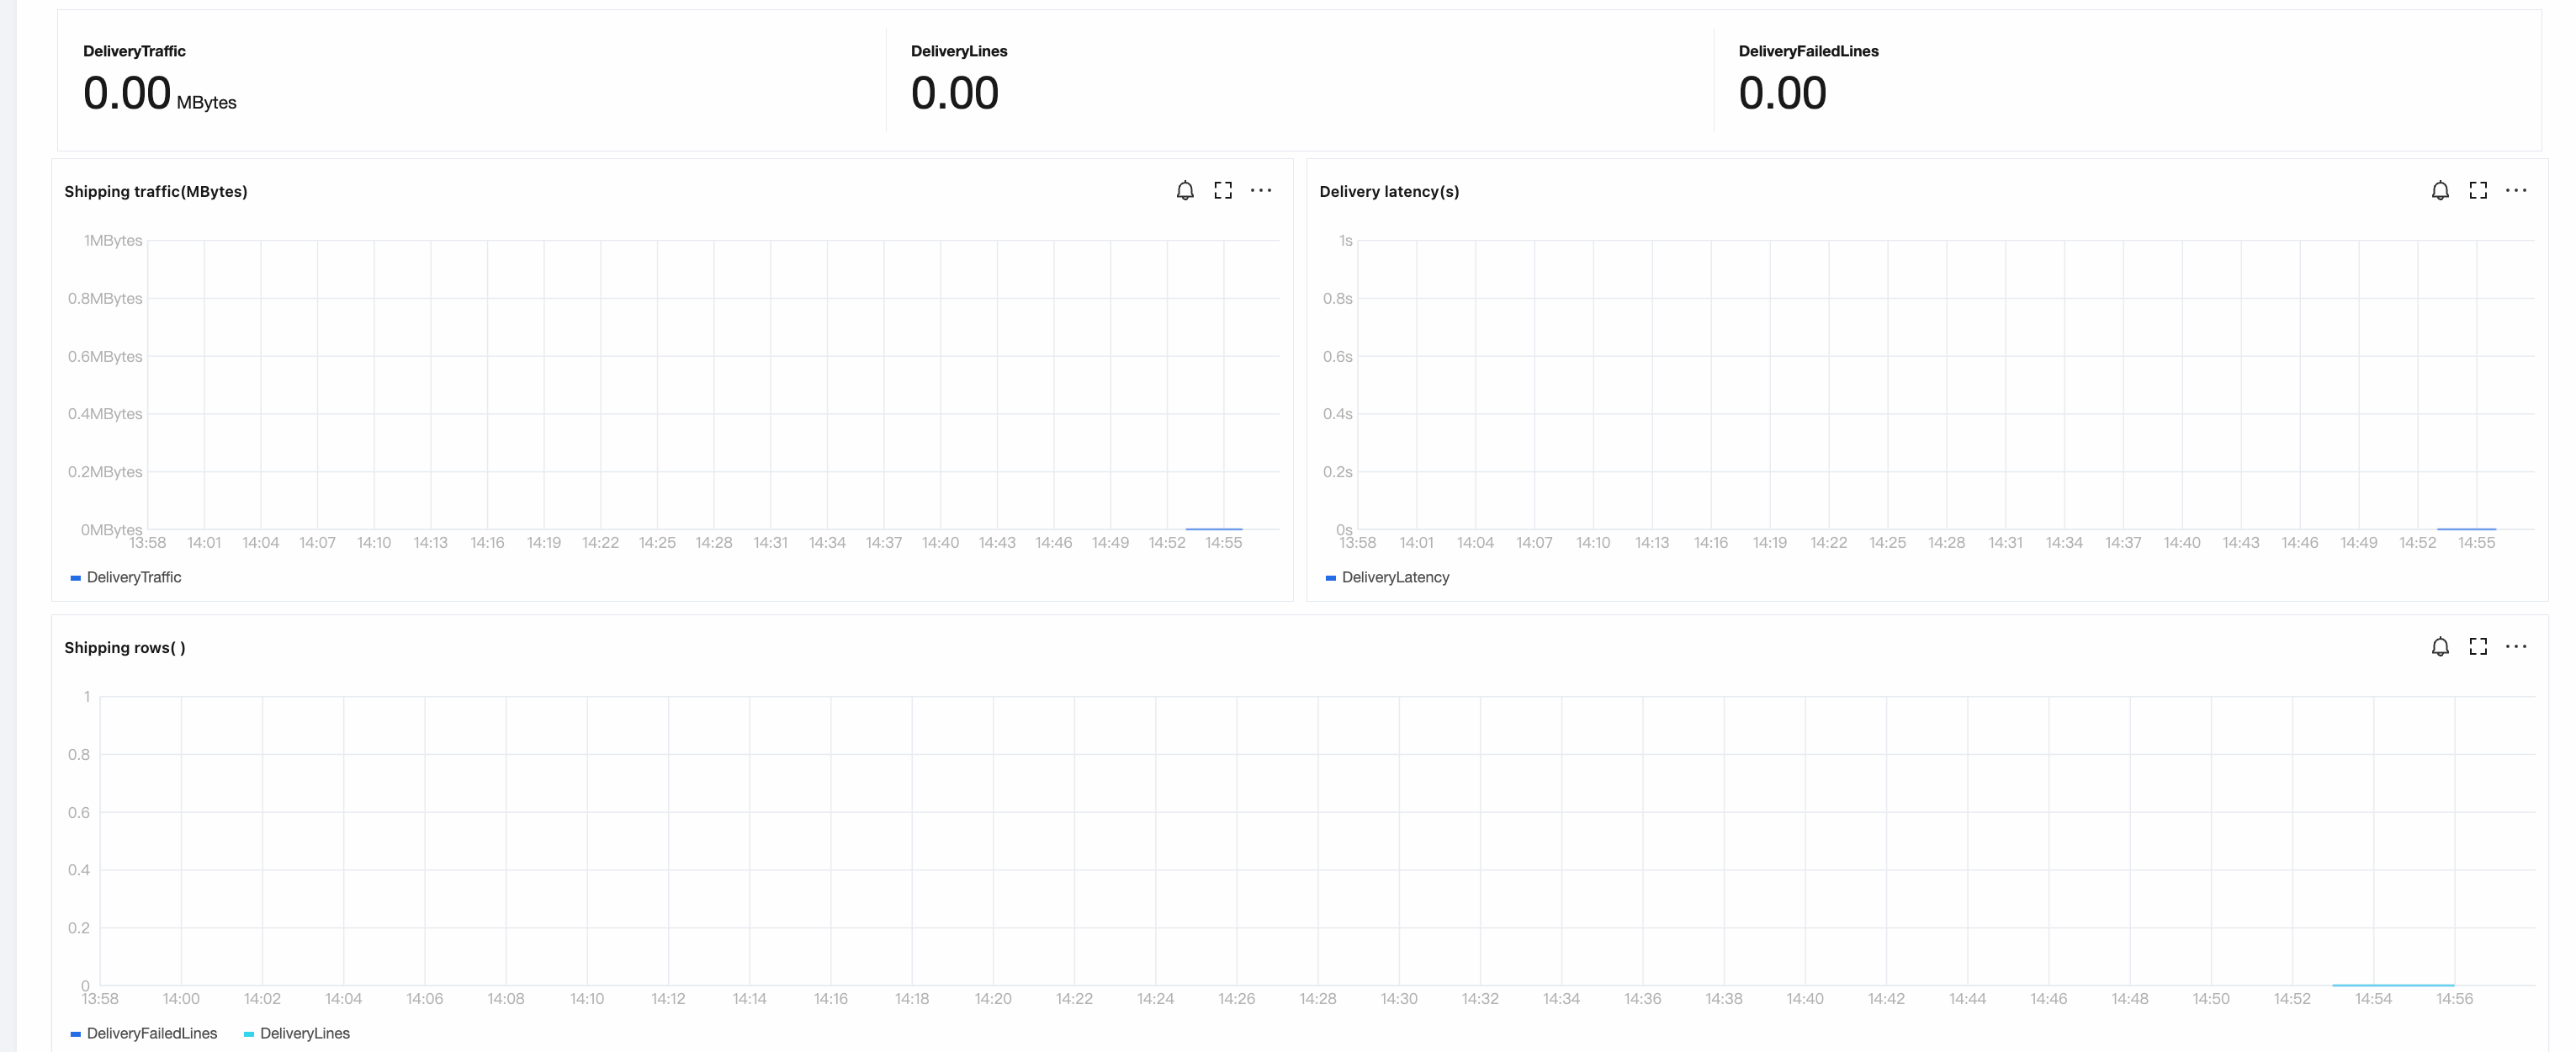Expand Shipping rows chart to fullscreen

tap(2478, 646)
